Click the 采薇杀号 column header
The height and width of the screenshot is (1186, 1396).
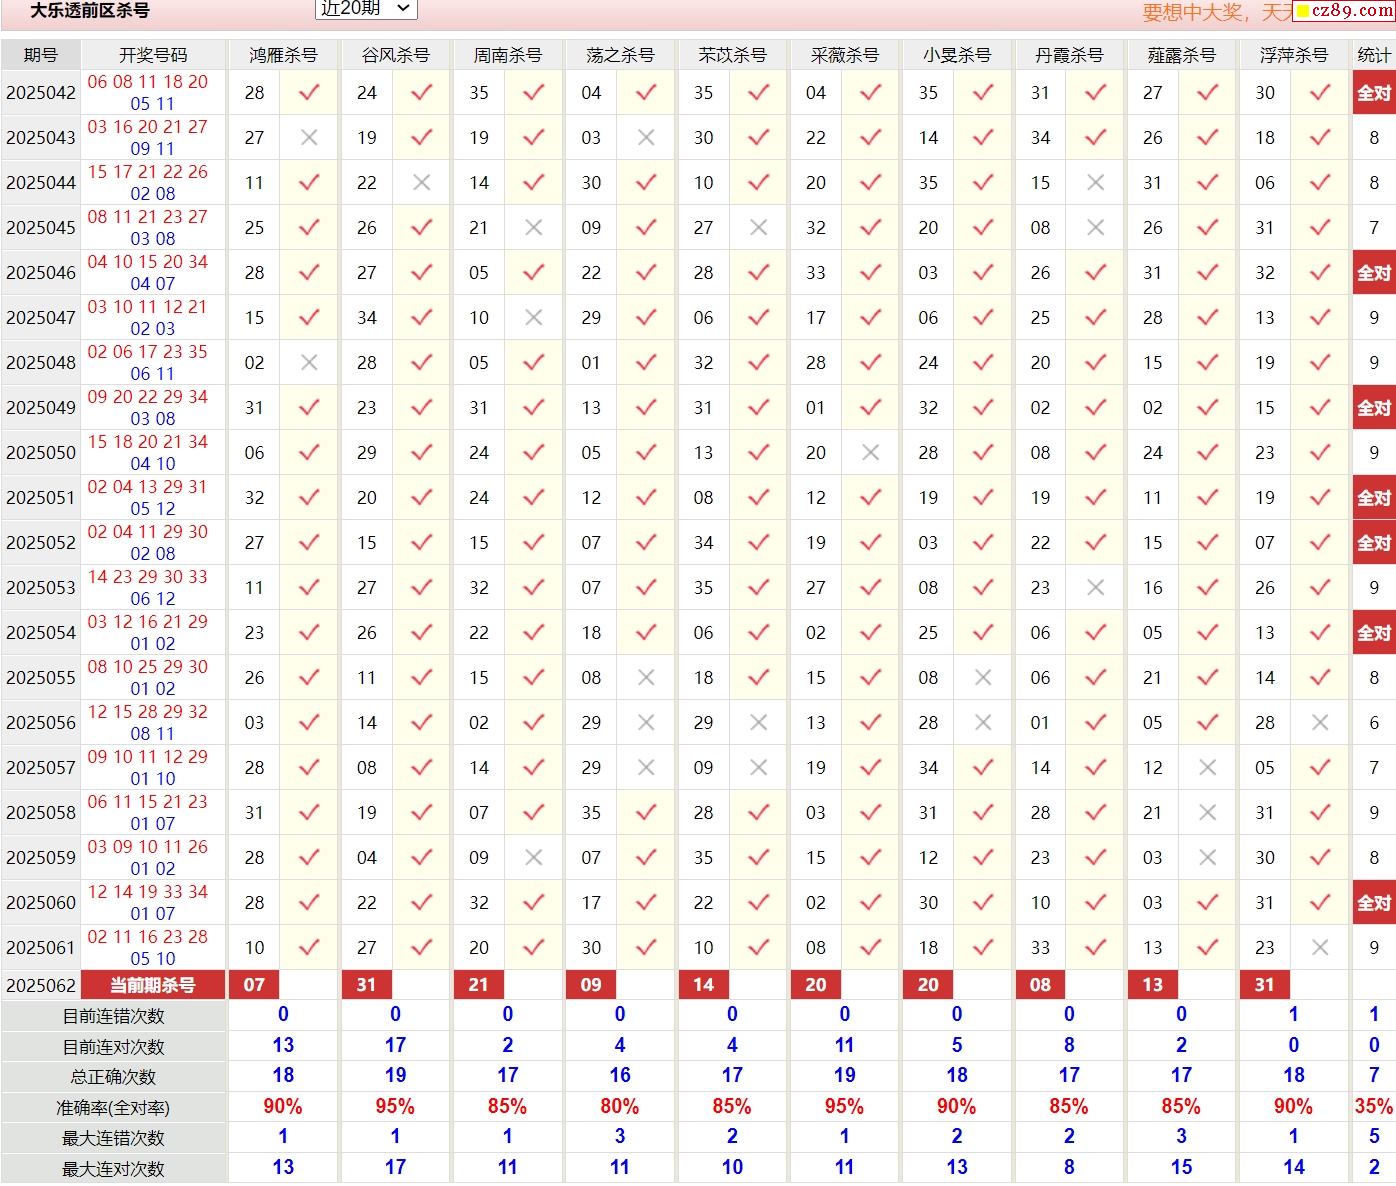point(844,55)
